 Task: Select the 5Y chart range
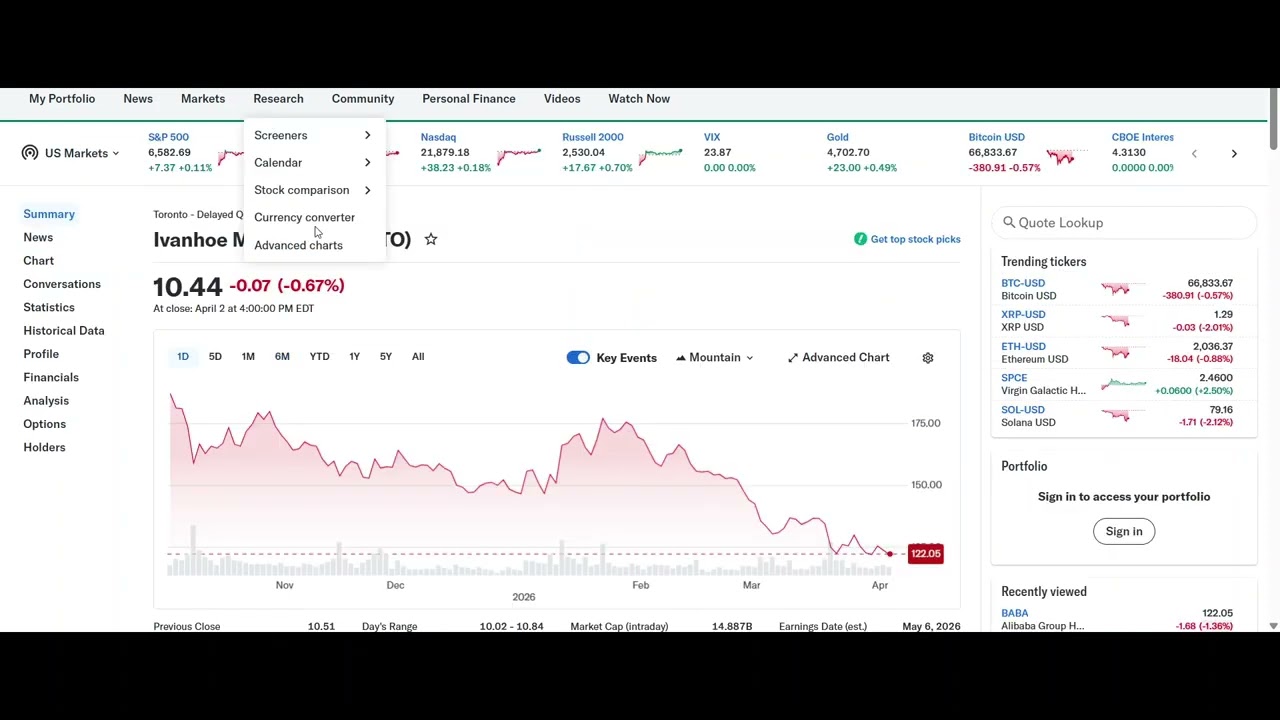(386, 357)
